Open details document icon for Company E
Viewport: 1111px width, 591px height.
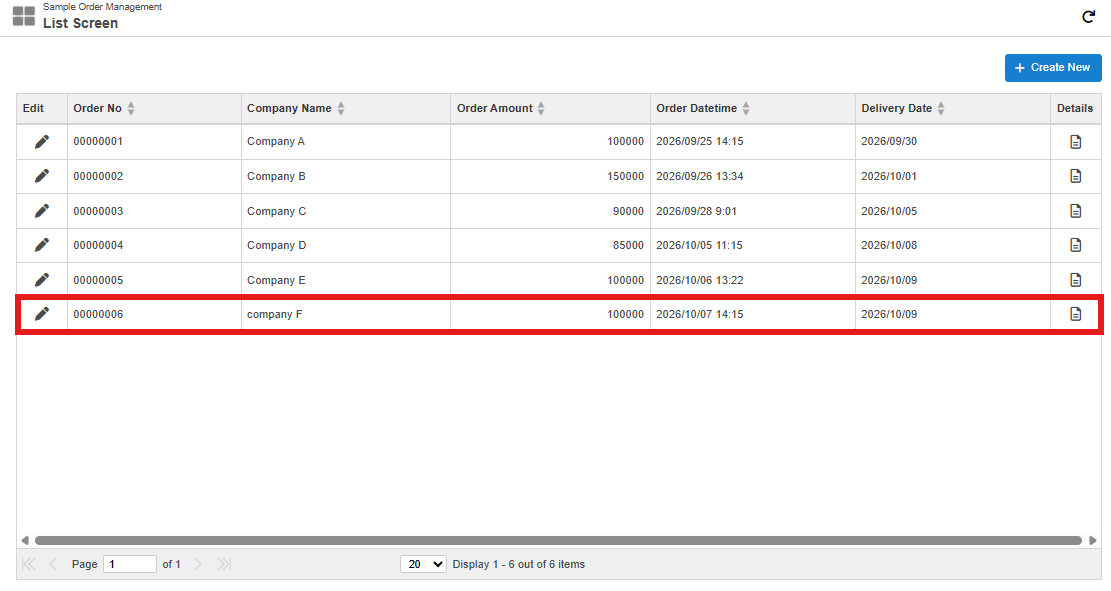coord(1076,280)
